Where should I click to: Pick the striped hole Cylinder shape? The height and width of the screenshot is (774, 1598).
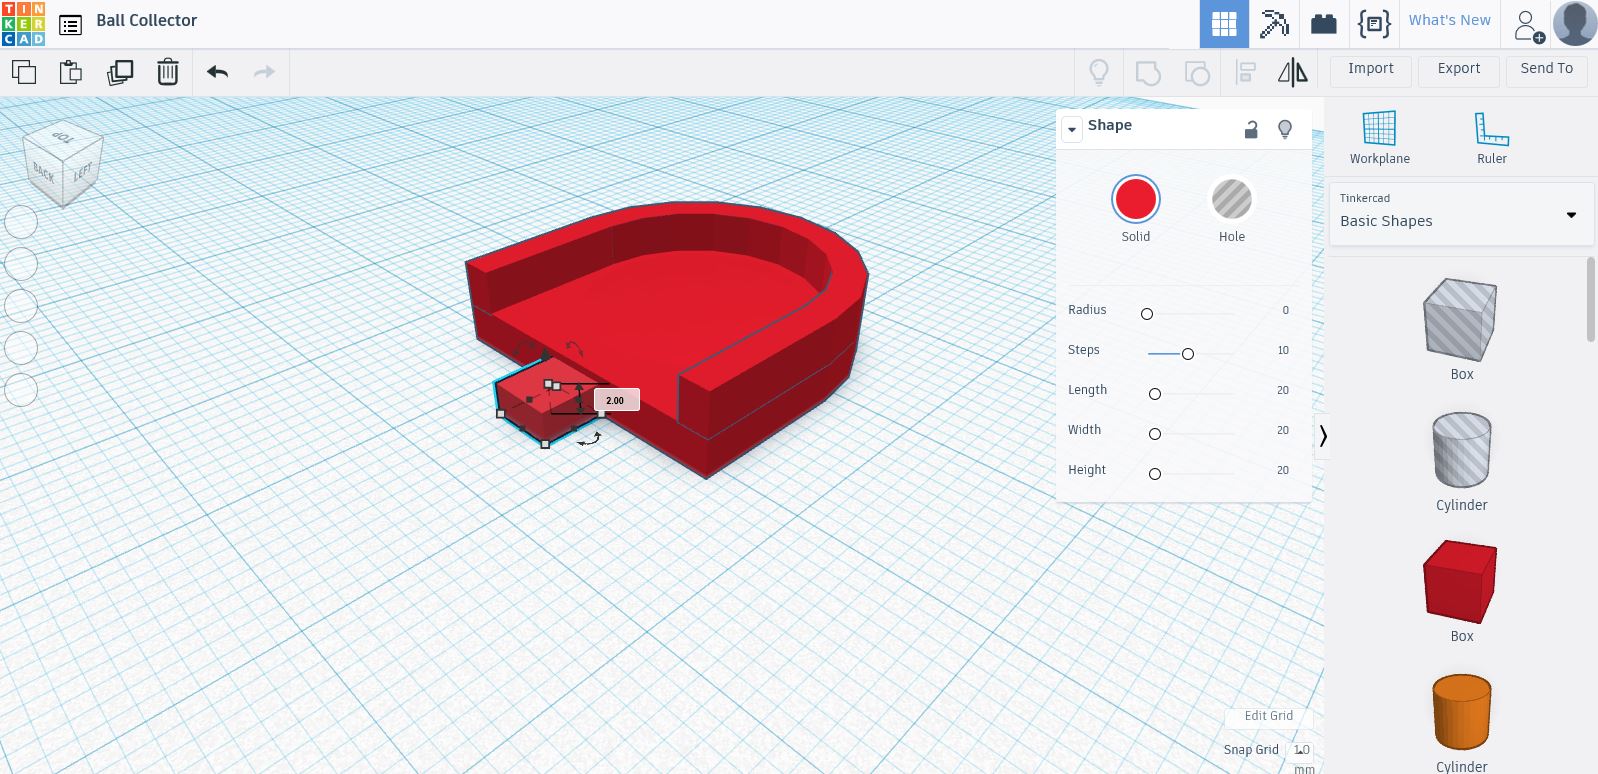pos(1461,450)
